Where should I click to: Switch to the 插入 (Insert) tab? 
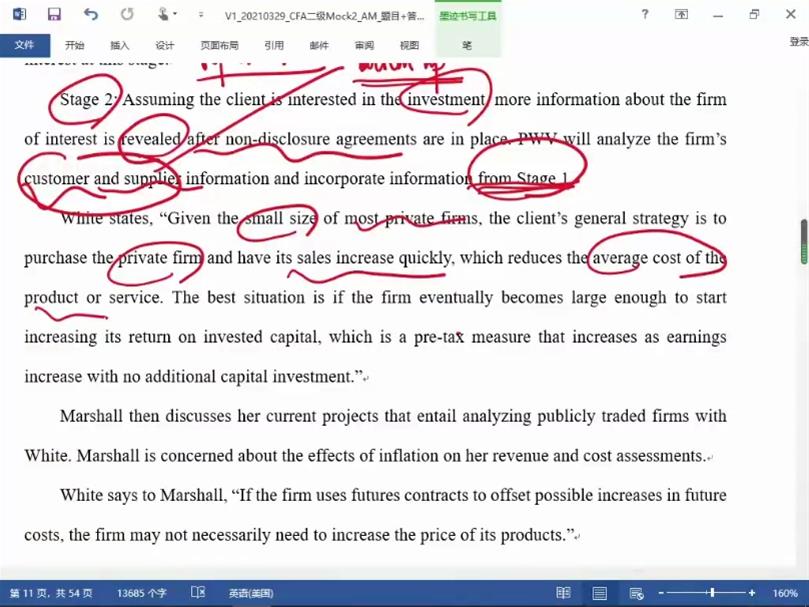(119, 45)
